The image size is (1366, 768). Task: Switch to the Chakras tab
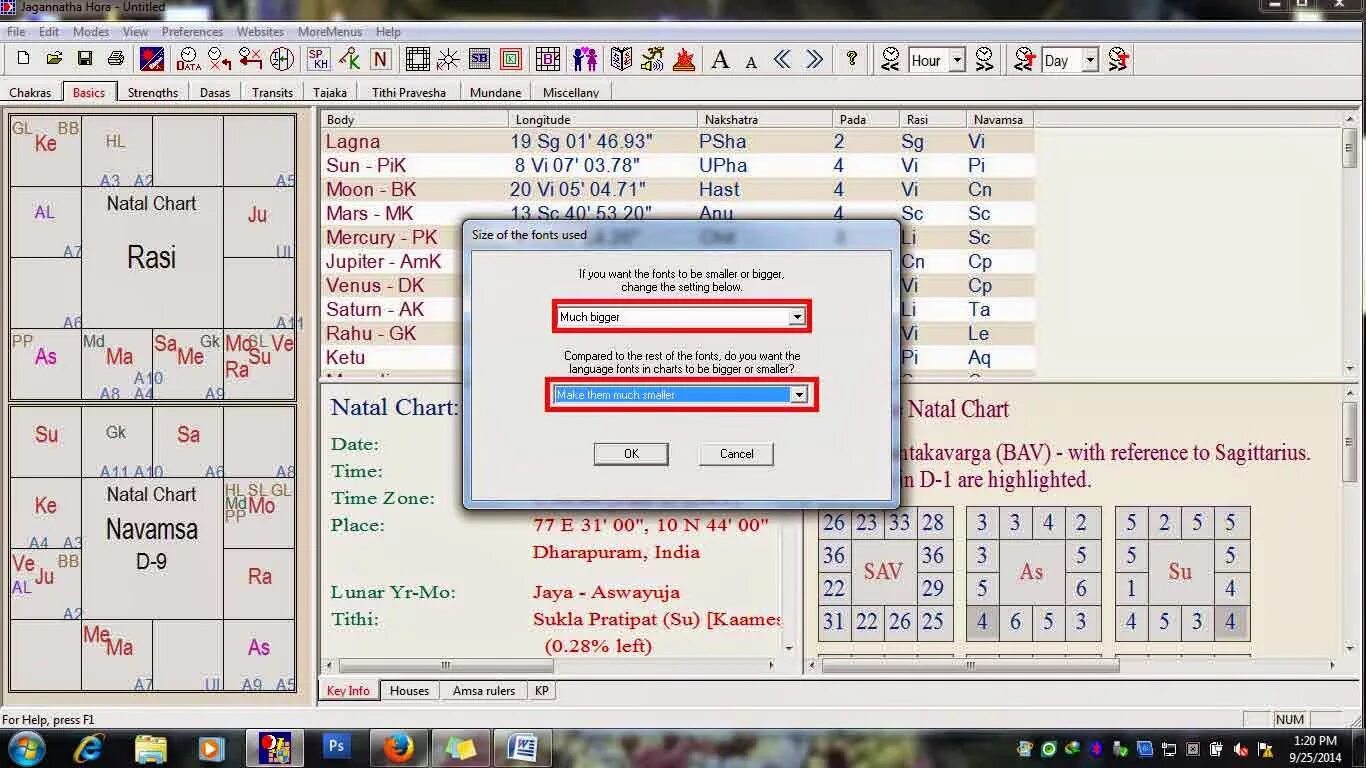coord(30,92)
